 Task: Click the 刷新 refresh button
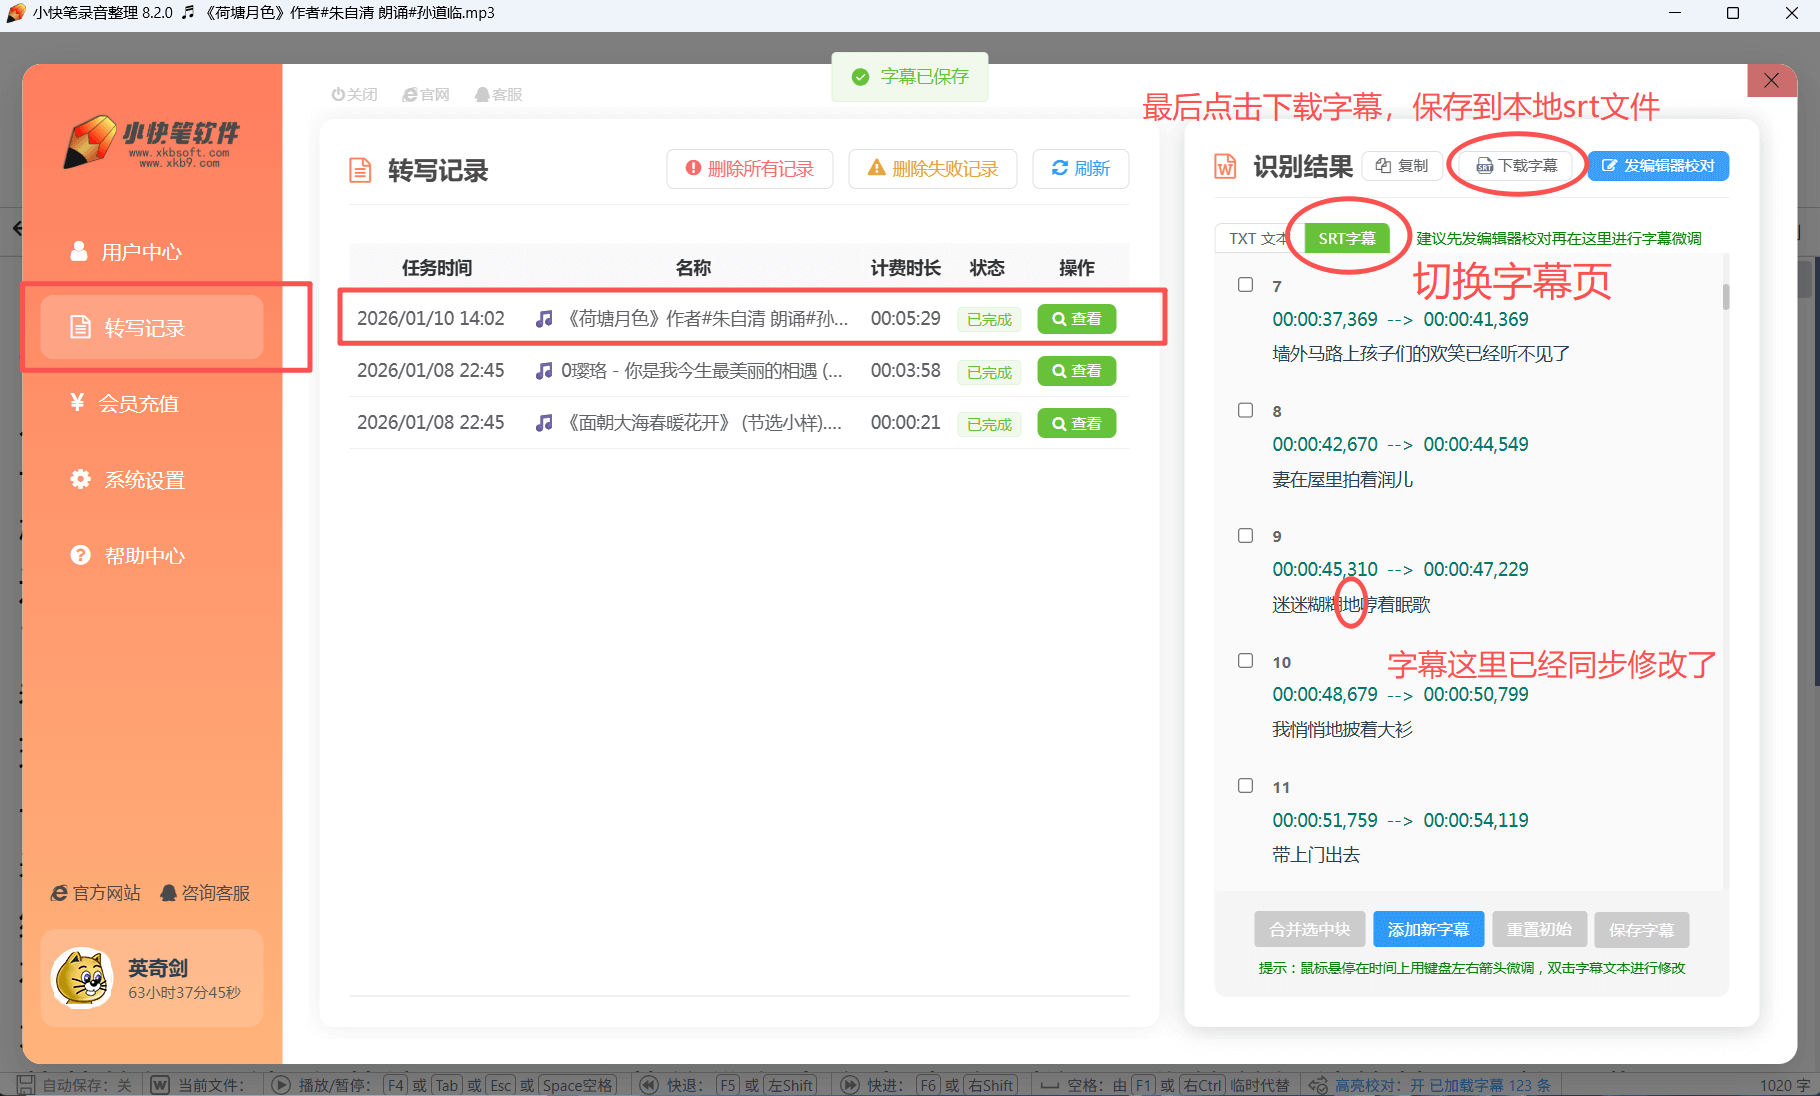coord(1080,169)
